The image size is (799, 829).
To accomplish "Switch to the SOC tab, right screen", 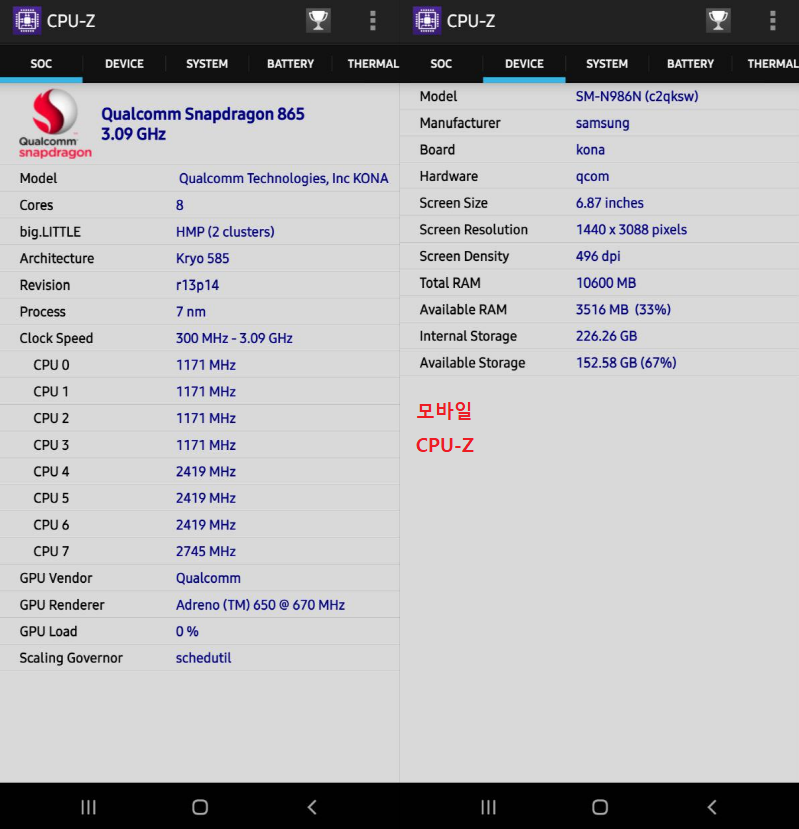I will click(x=441, y=64).
